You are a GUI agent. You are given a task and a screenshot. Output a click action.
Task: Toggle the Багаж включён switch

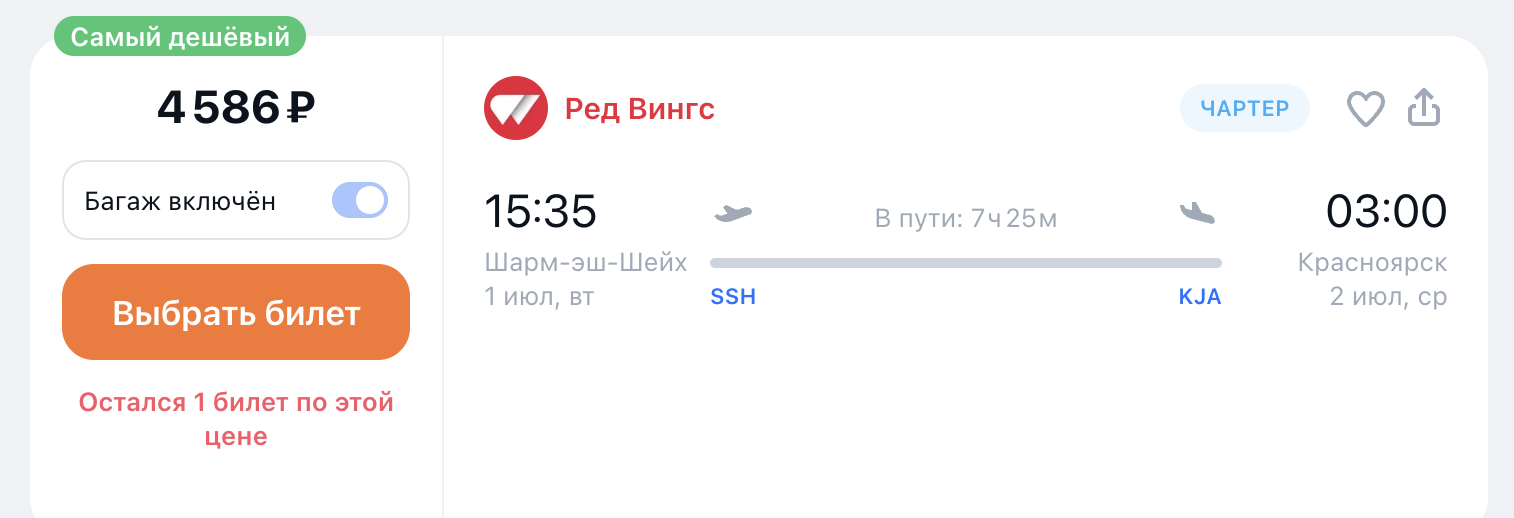(360, 201)
